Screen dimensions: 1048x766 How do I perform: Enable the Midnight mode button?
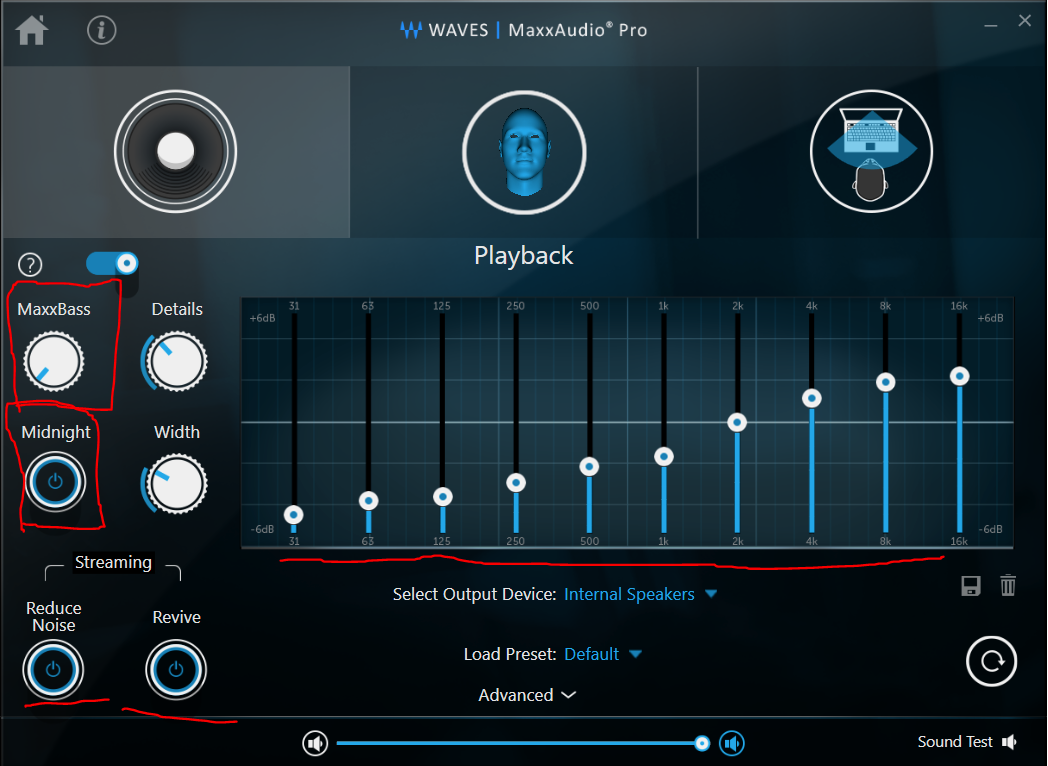(x=55, y=481)
